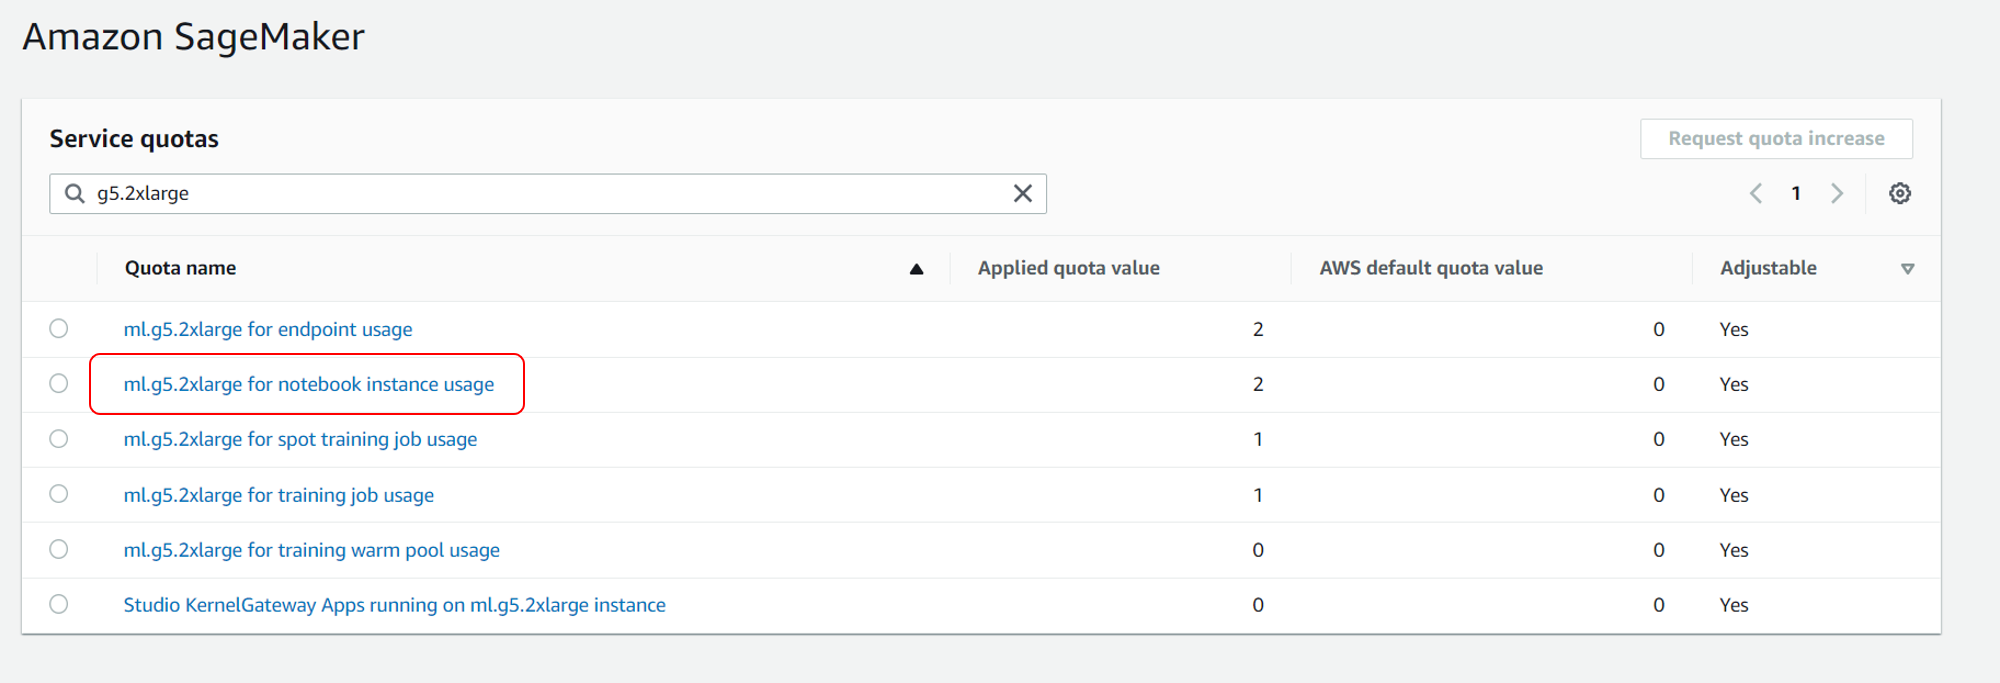Open ml.g5.2xlarge for endpoint usage link
This screenshot has height=683, width=2000.
pyautogui.click(x=268, y=329)
